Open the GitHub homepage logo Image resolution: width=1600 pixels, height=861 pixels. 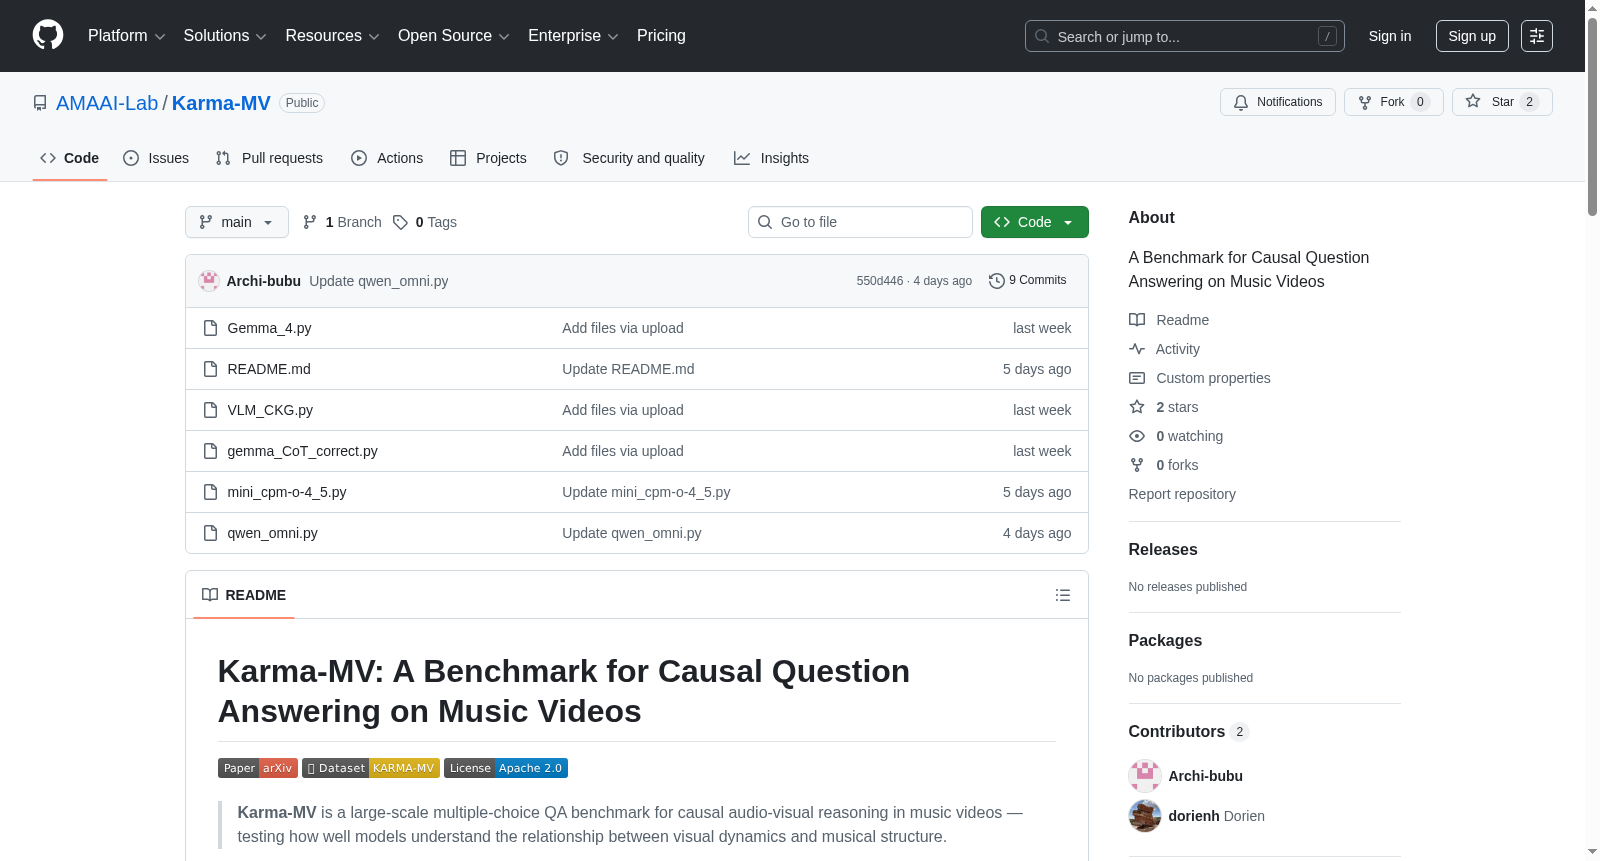(48, 35)
